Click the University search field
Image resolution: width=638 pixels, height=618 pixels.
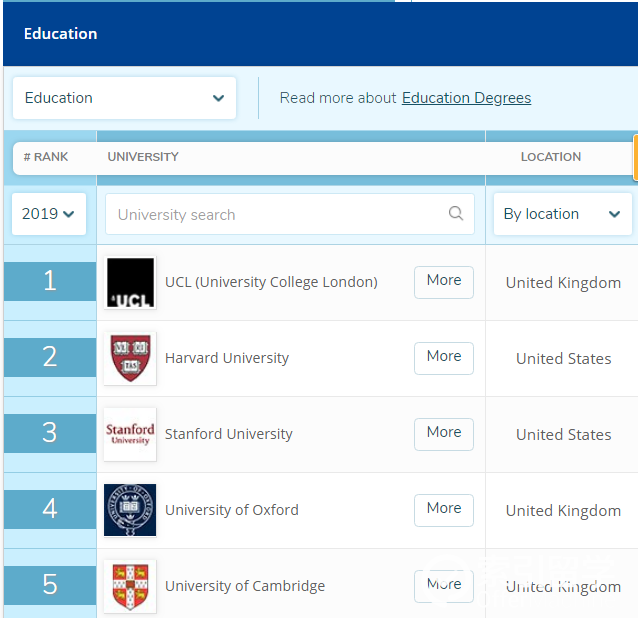[x=290, y=214]
